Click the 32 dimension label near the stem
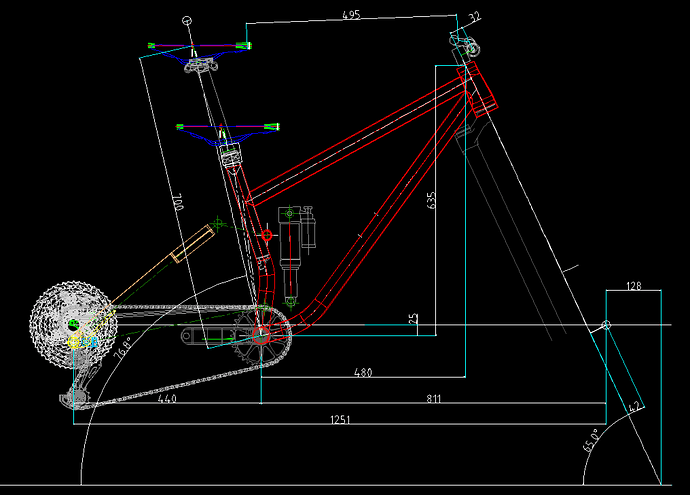Viewport: 690px width, 495px height. 474,17
